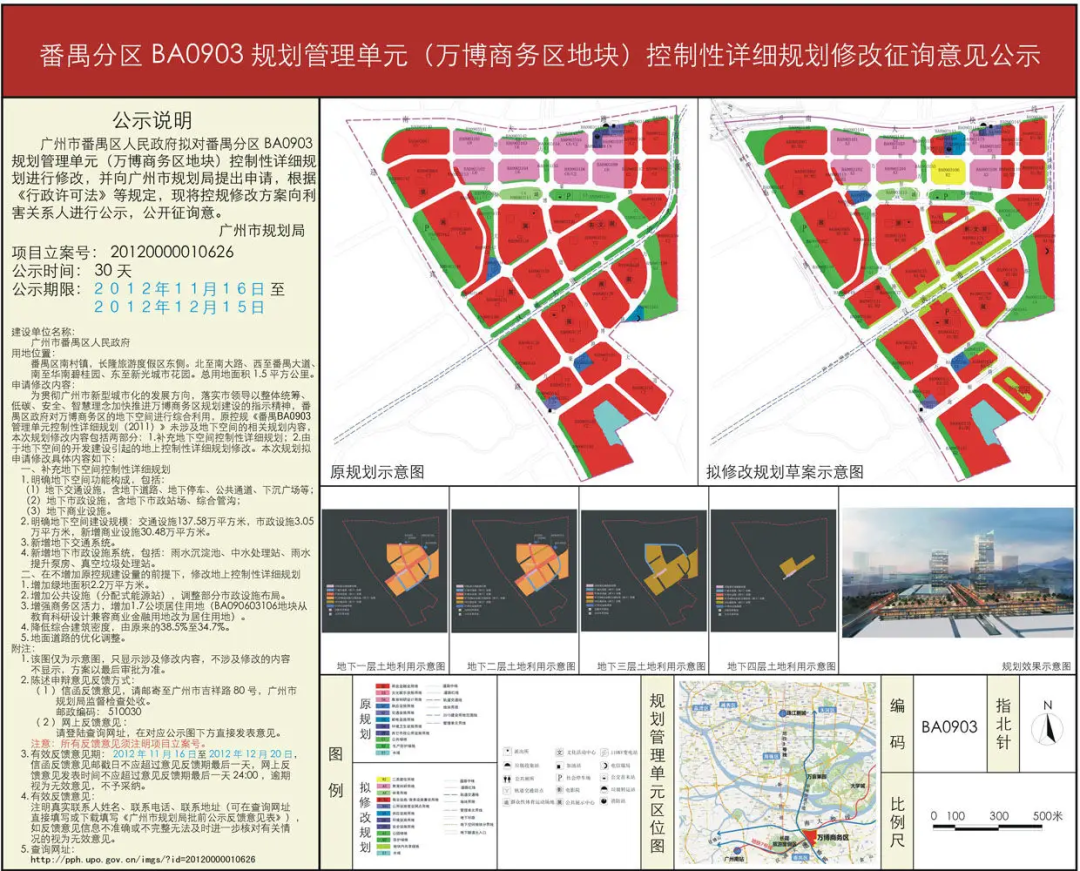
Task: Select the P 社会停车场 parking legend icon
Action: tap(560, 777)
